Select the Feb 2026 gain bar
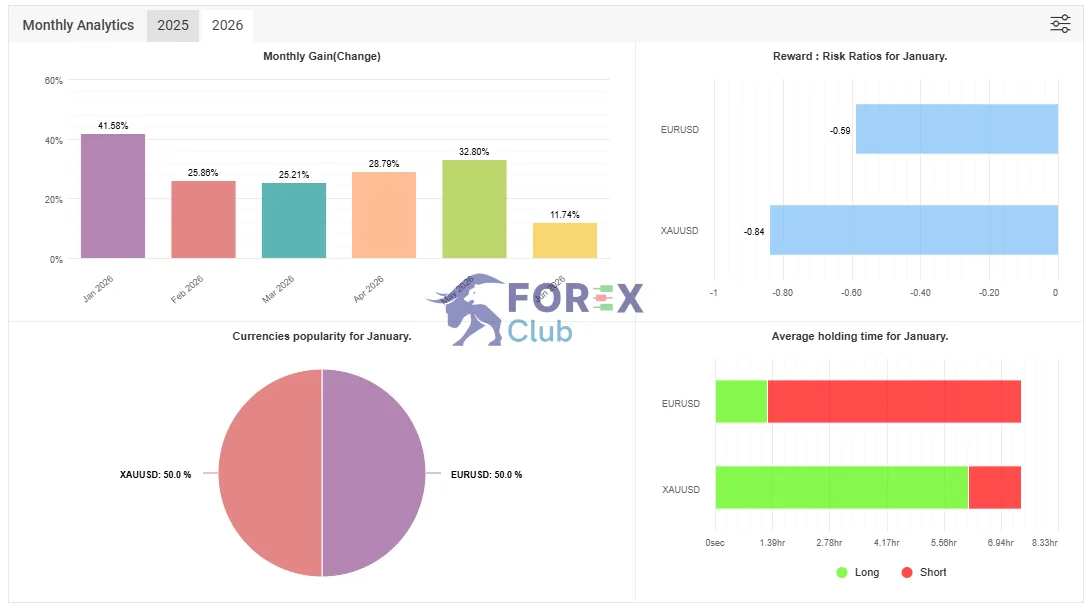 coord(203,220)
